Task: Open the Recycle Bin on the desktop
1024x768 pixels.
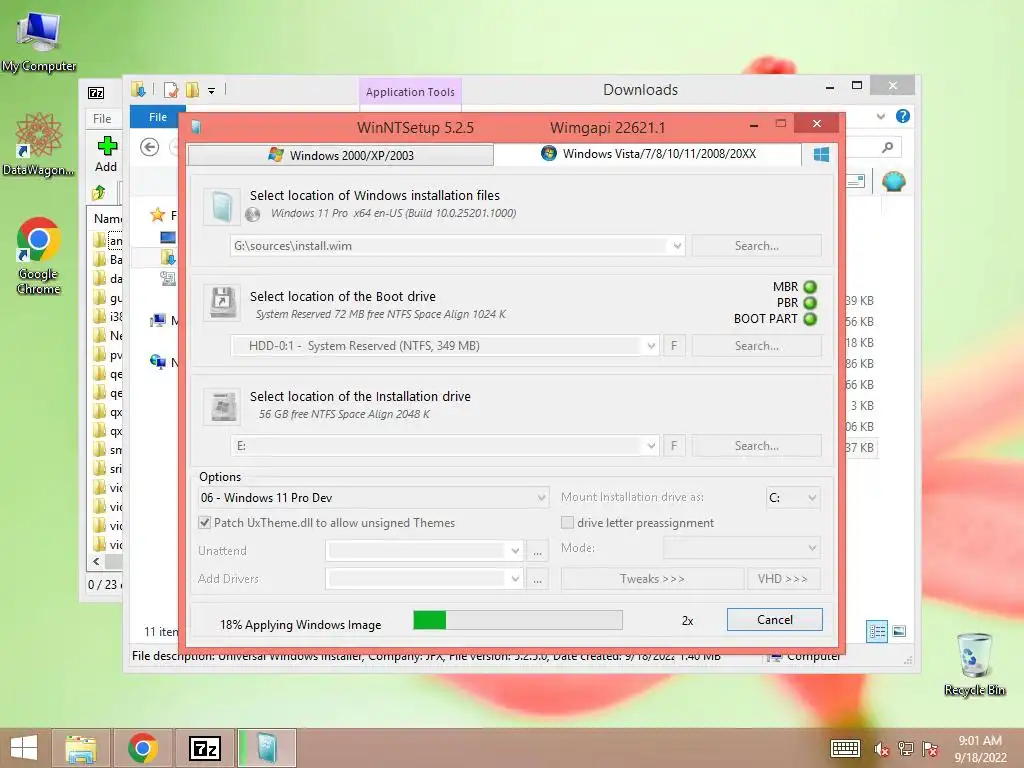Action: 974,665
